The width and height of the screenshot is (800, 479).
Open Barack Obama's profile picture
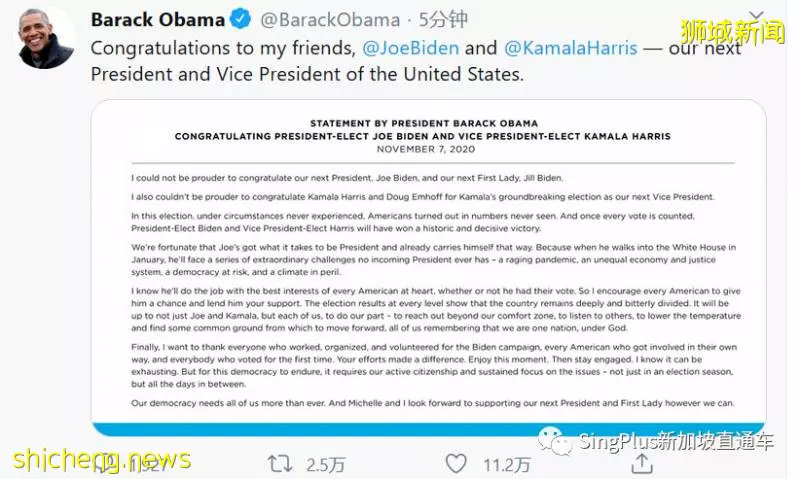[45, 38]
